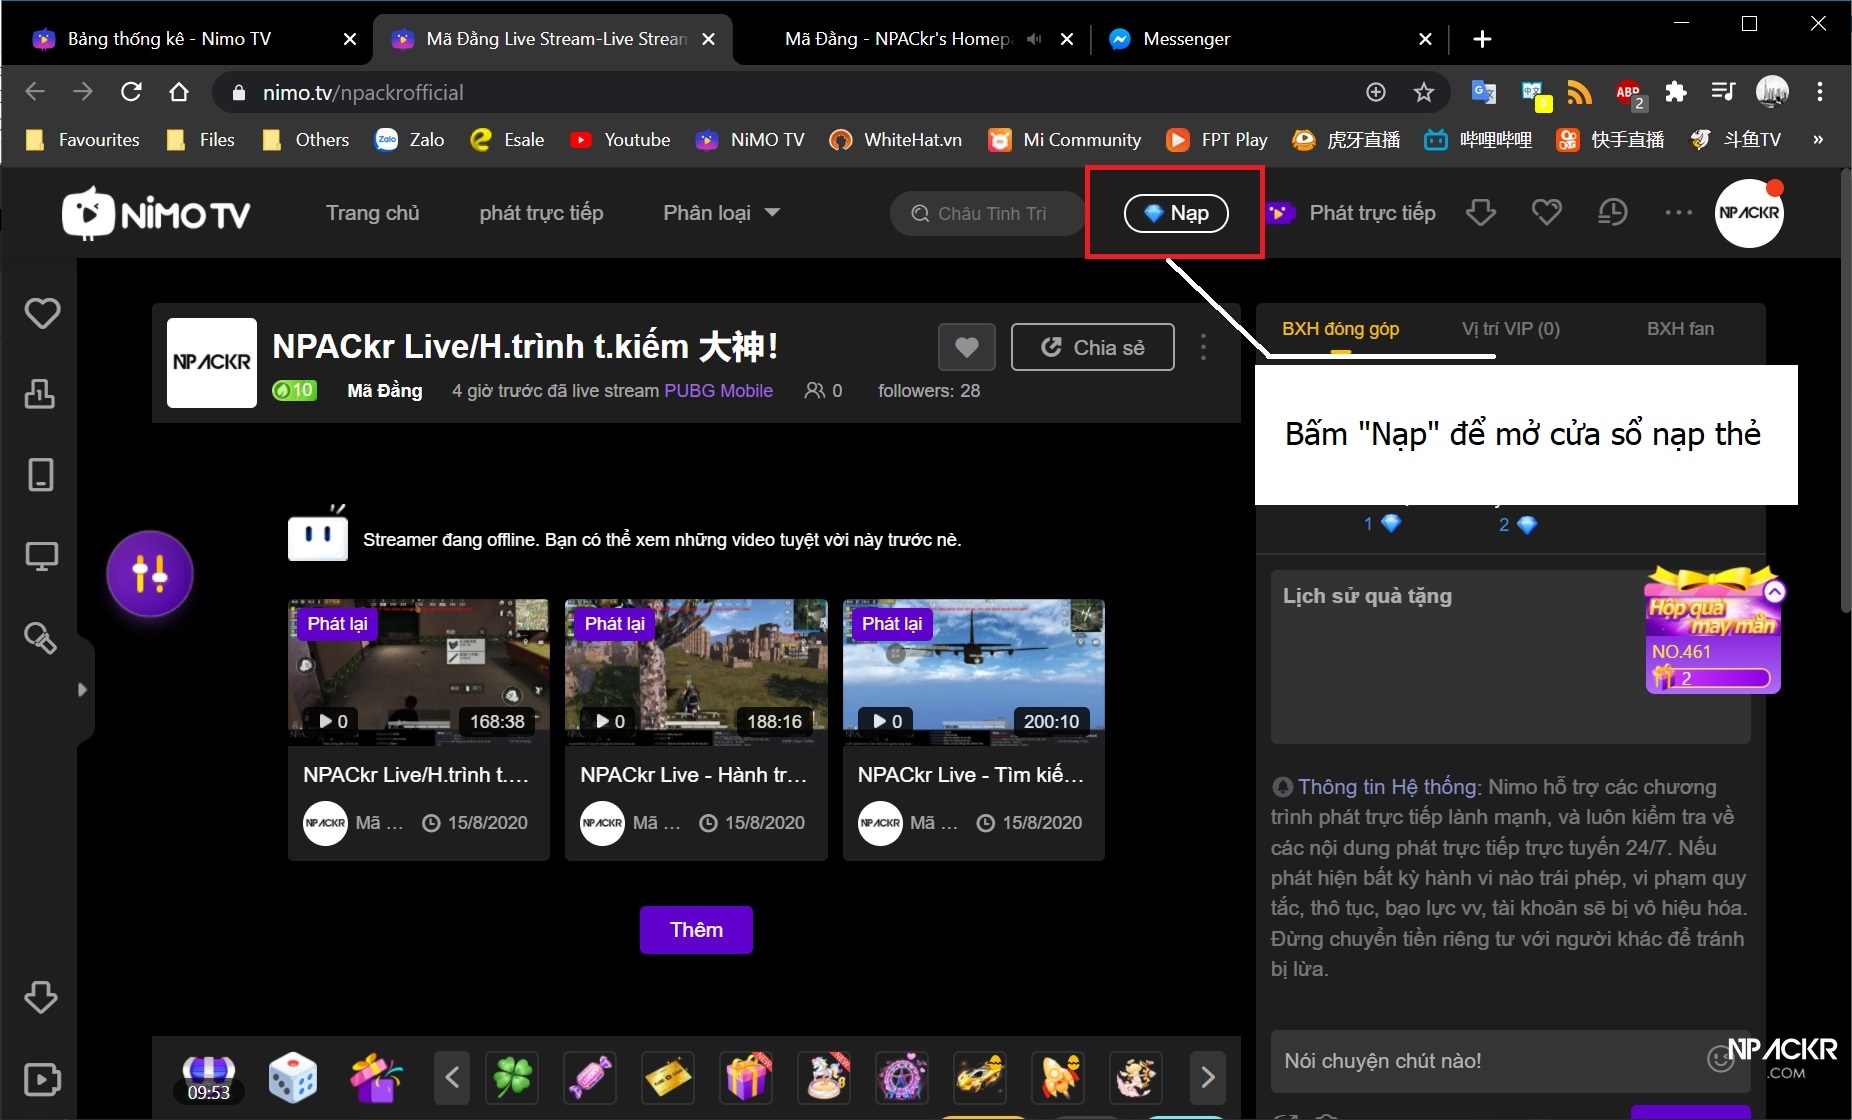Click the Chia sẻ share button

coord(1093,347)
